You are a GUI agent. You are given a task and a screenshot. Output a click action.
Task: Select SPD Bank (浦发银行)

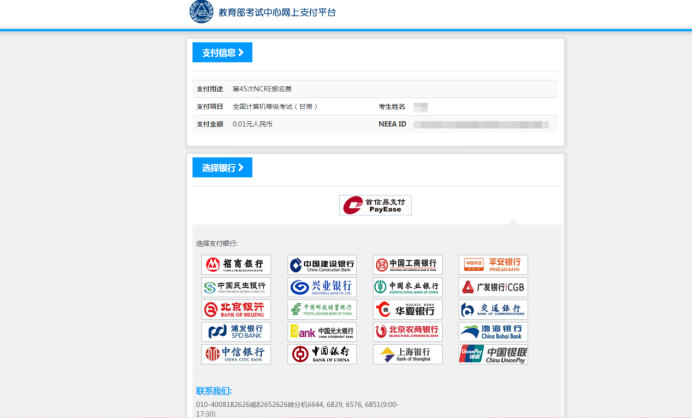[236, 331]
